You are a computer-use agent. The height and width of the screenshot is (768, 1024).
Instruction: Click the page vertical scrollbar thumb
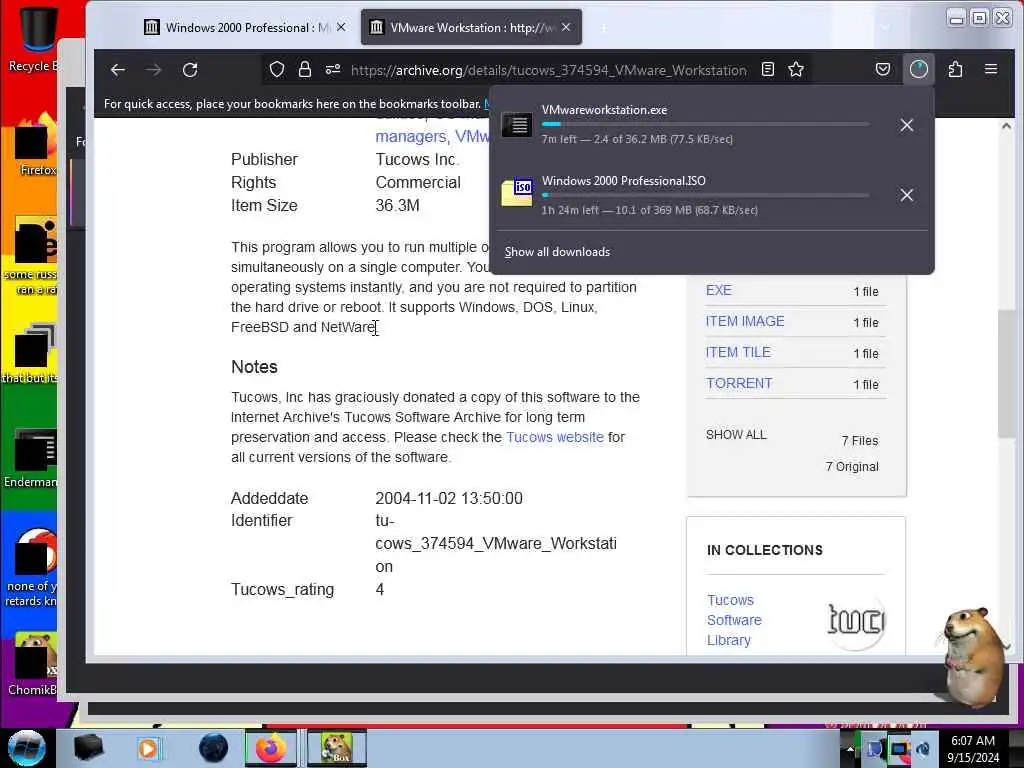1006,374
